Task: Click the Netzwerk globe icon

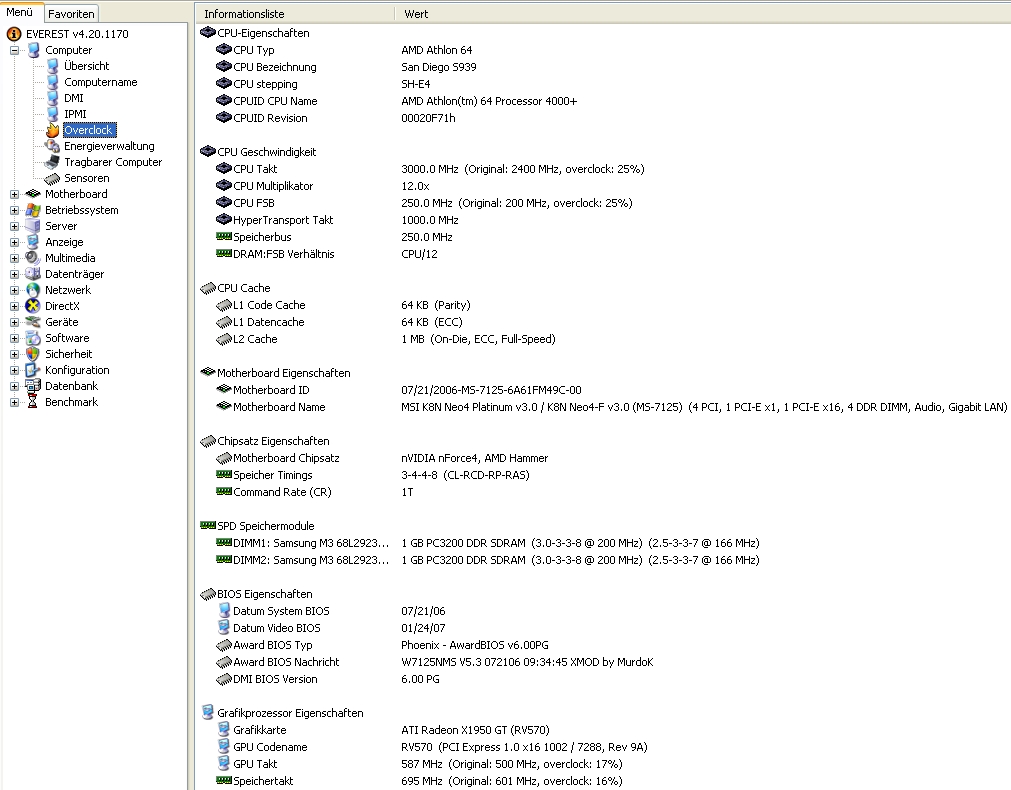Action: 33,290
